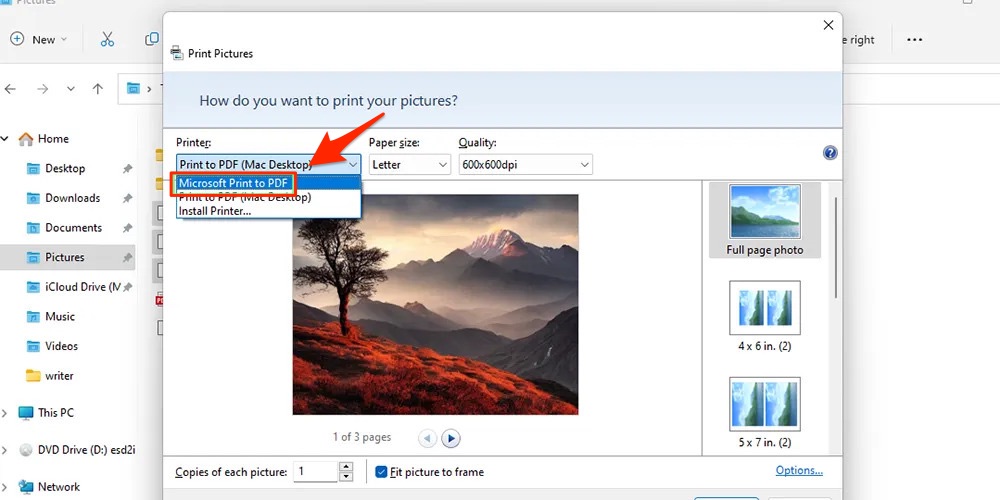
Task: Open the Recent locations chevron in Explorer
Action: point(71,89)
